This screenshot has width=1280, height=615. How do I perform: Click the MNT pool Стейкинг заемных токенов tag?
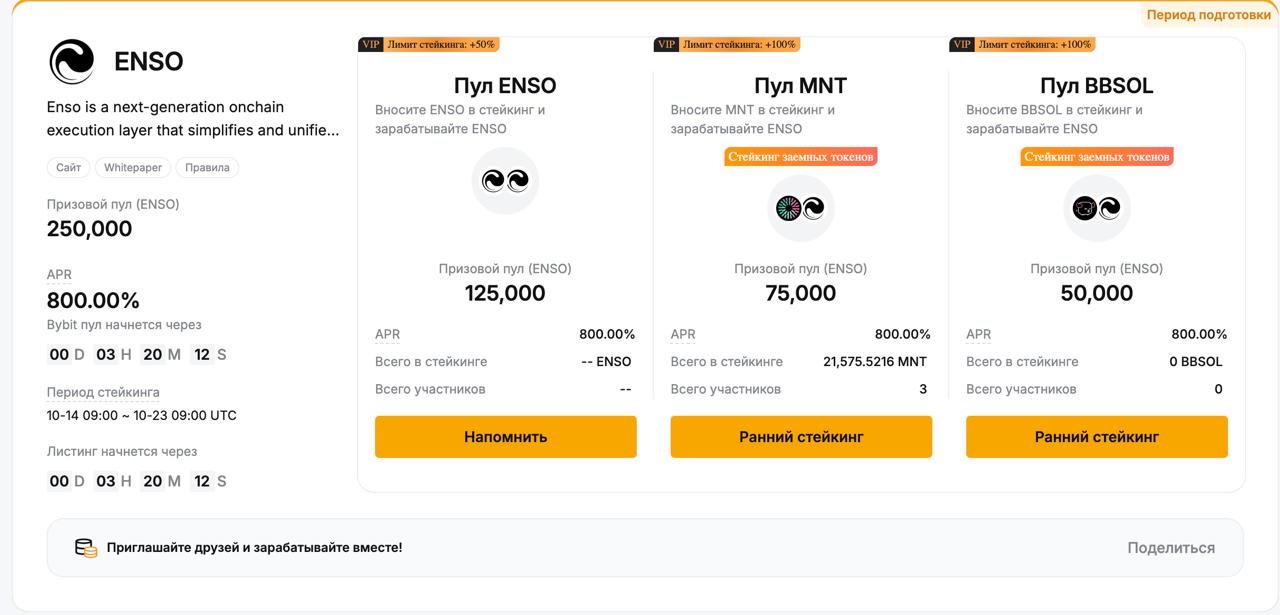pos(801,157)
